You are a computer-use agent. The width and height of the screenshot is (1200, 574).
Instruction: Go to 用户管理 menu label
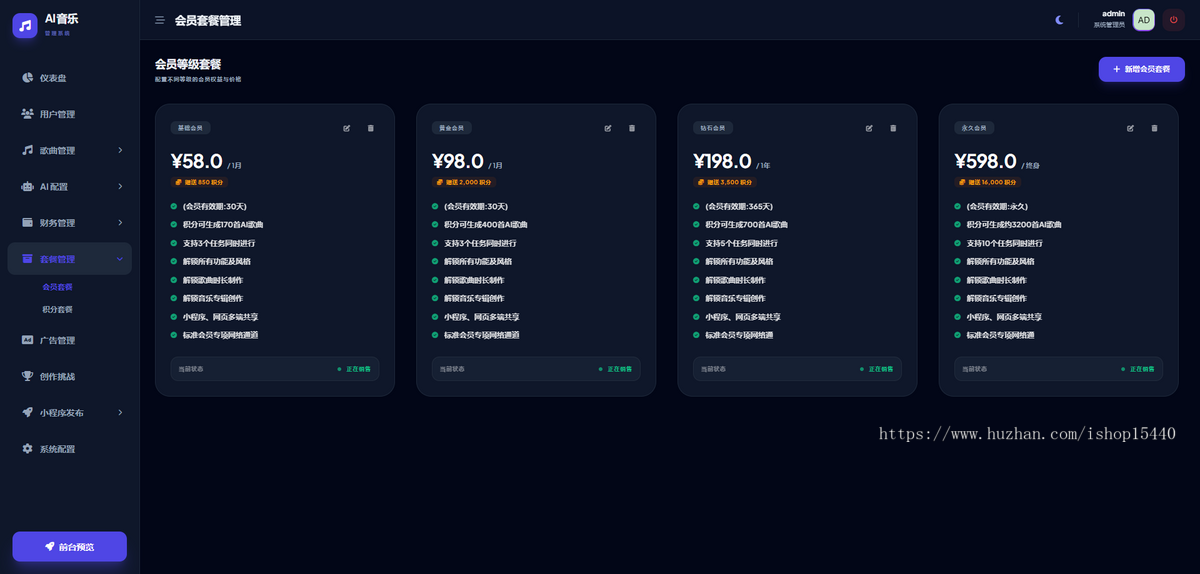coord(57,114)
